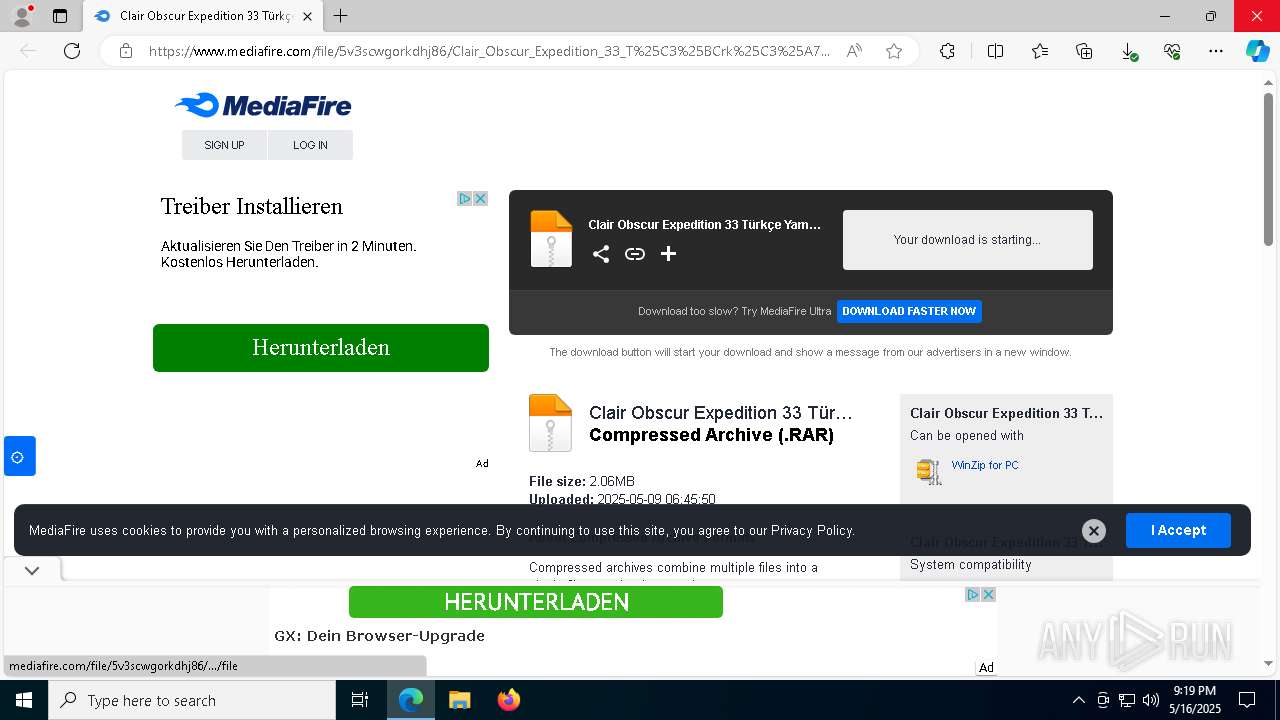The image size is (1280, 720).
Task: Share the Clair Obscur file
Action: pos(600,254)
